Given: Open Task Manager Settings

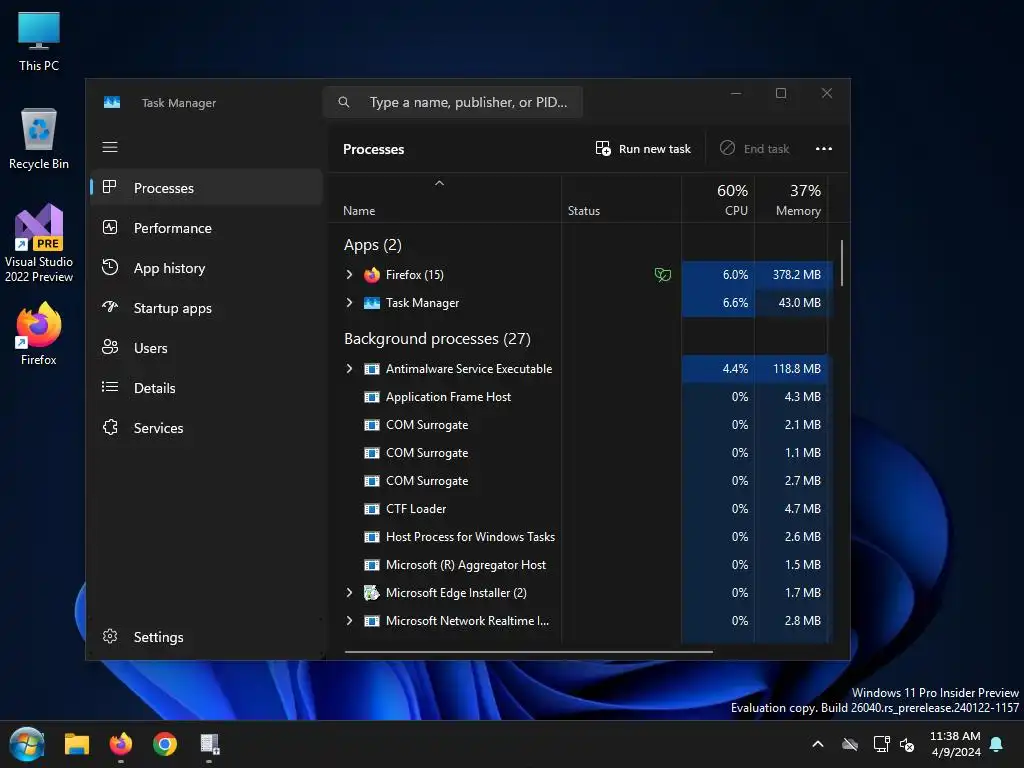Looking at the screenshot, I should [206, 637].
